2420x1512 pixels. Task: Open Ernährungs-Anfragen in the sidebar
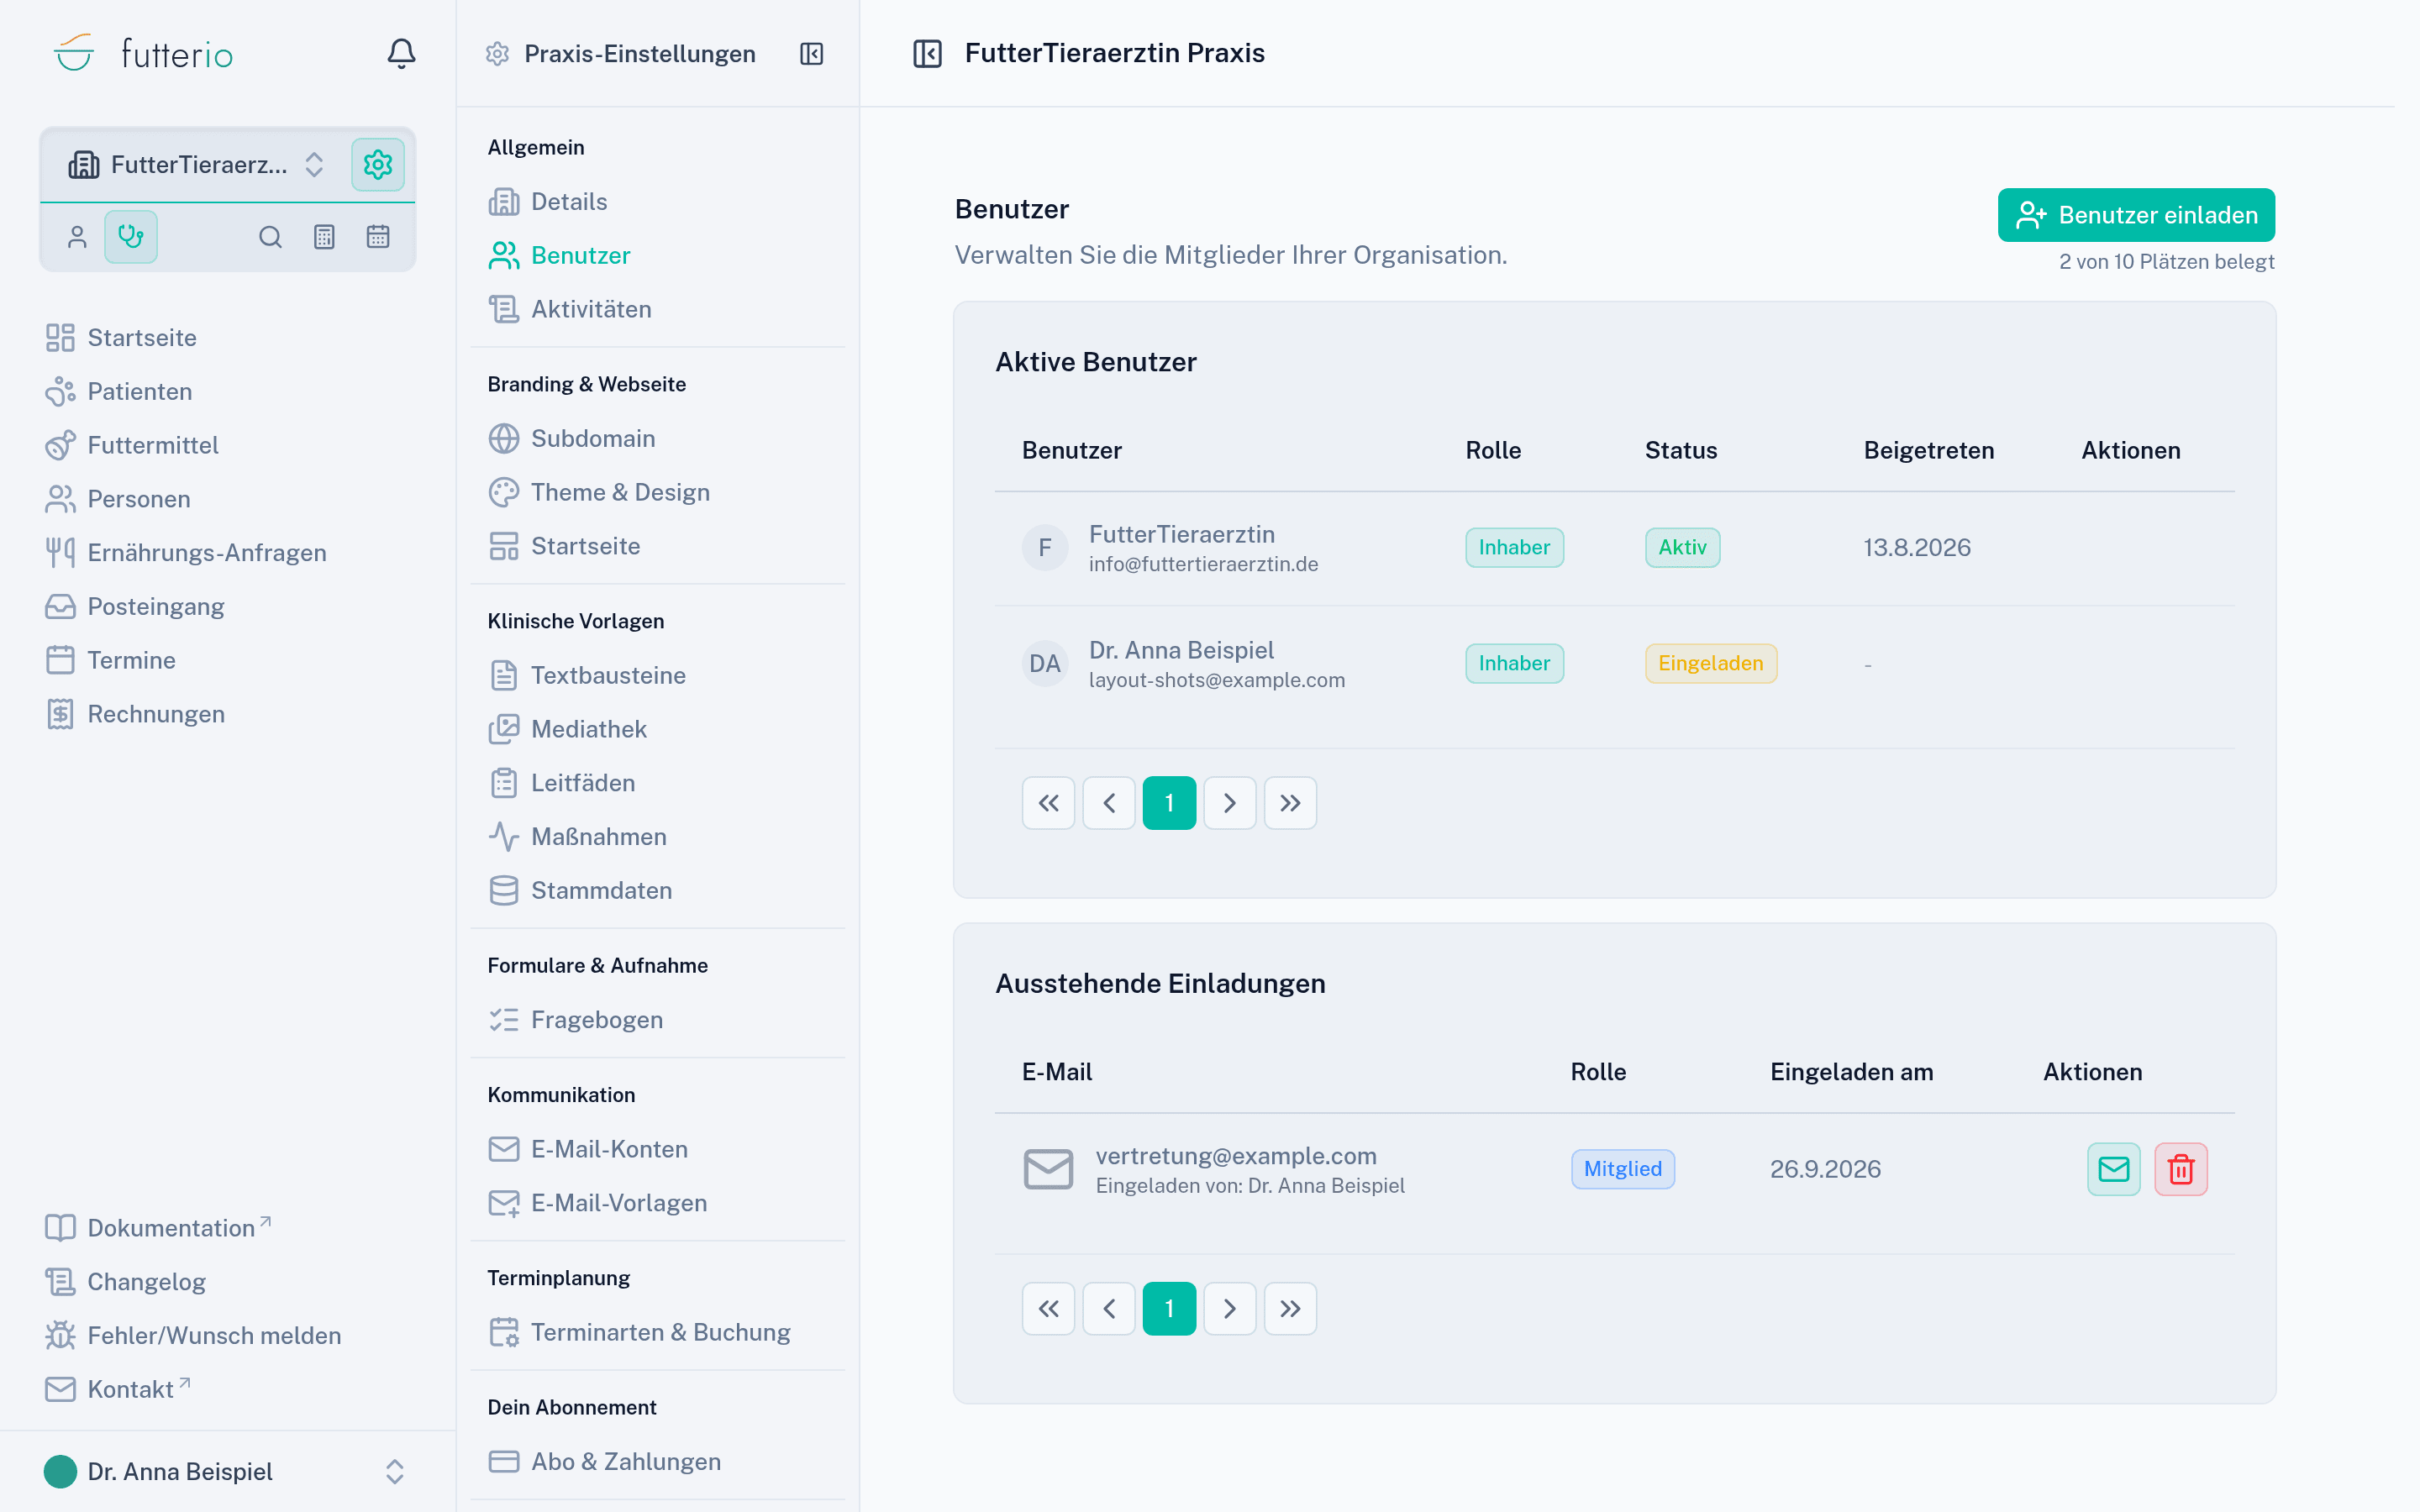pyautogui.click(x=227, y=552)
